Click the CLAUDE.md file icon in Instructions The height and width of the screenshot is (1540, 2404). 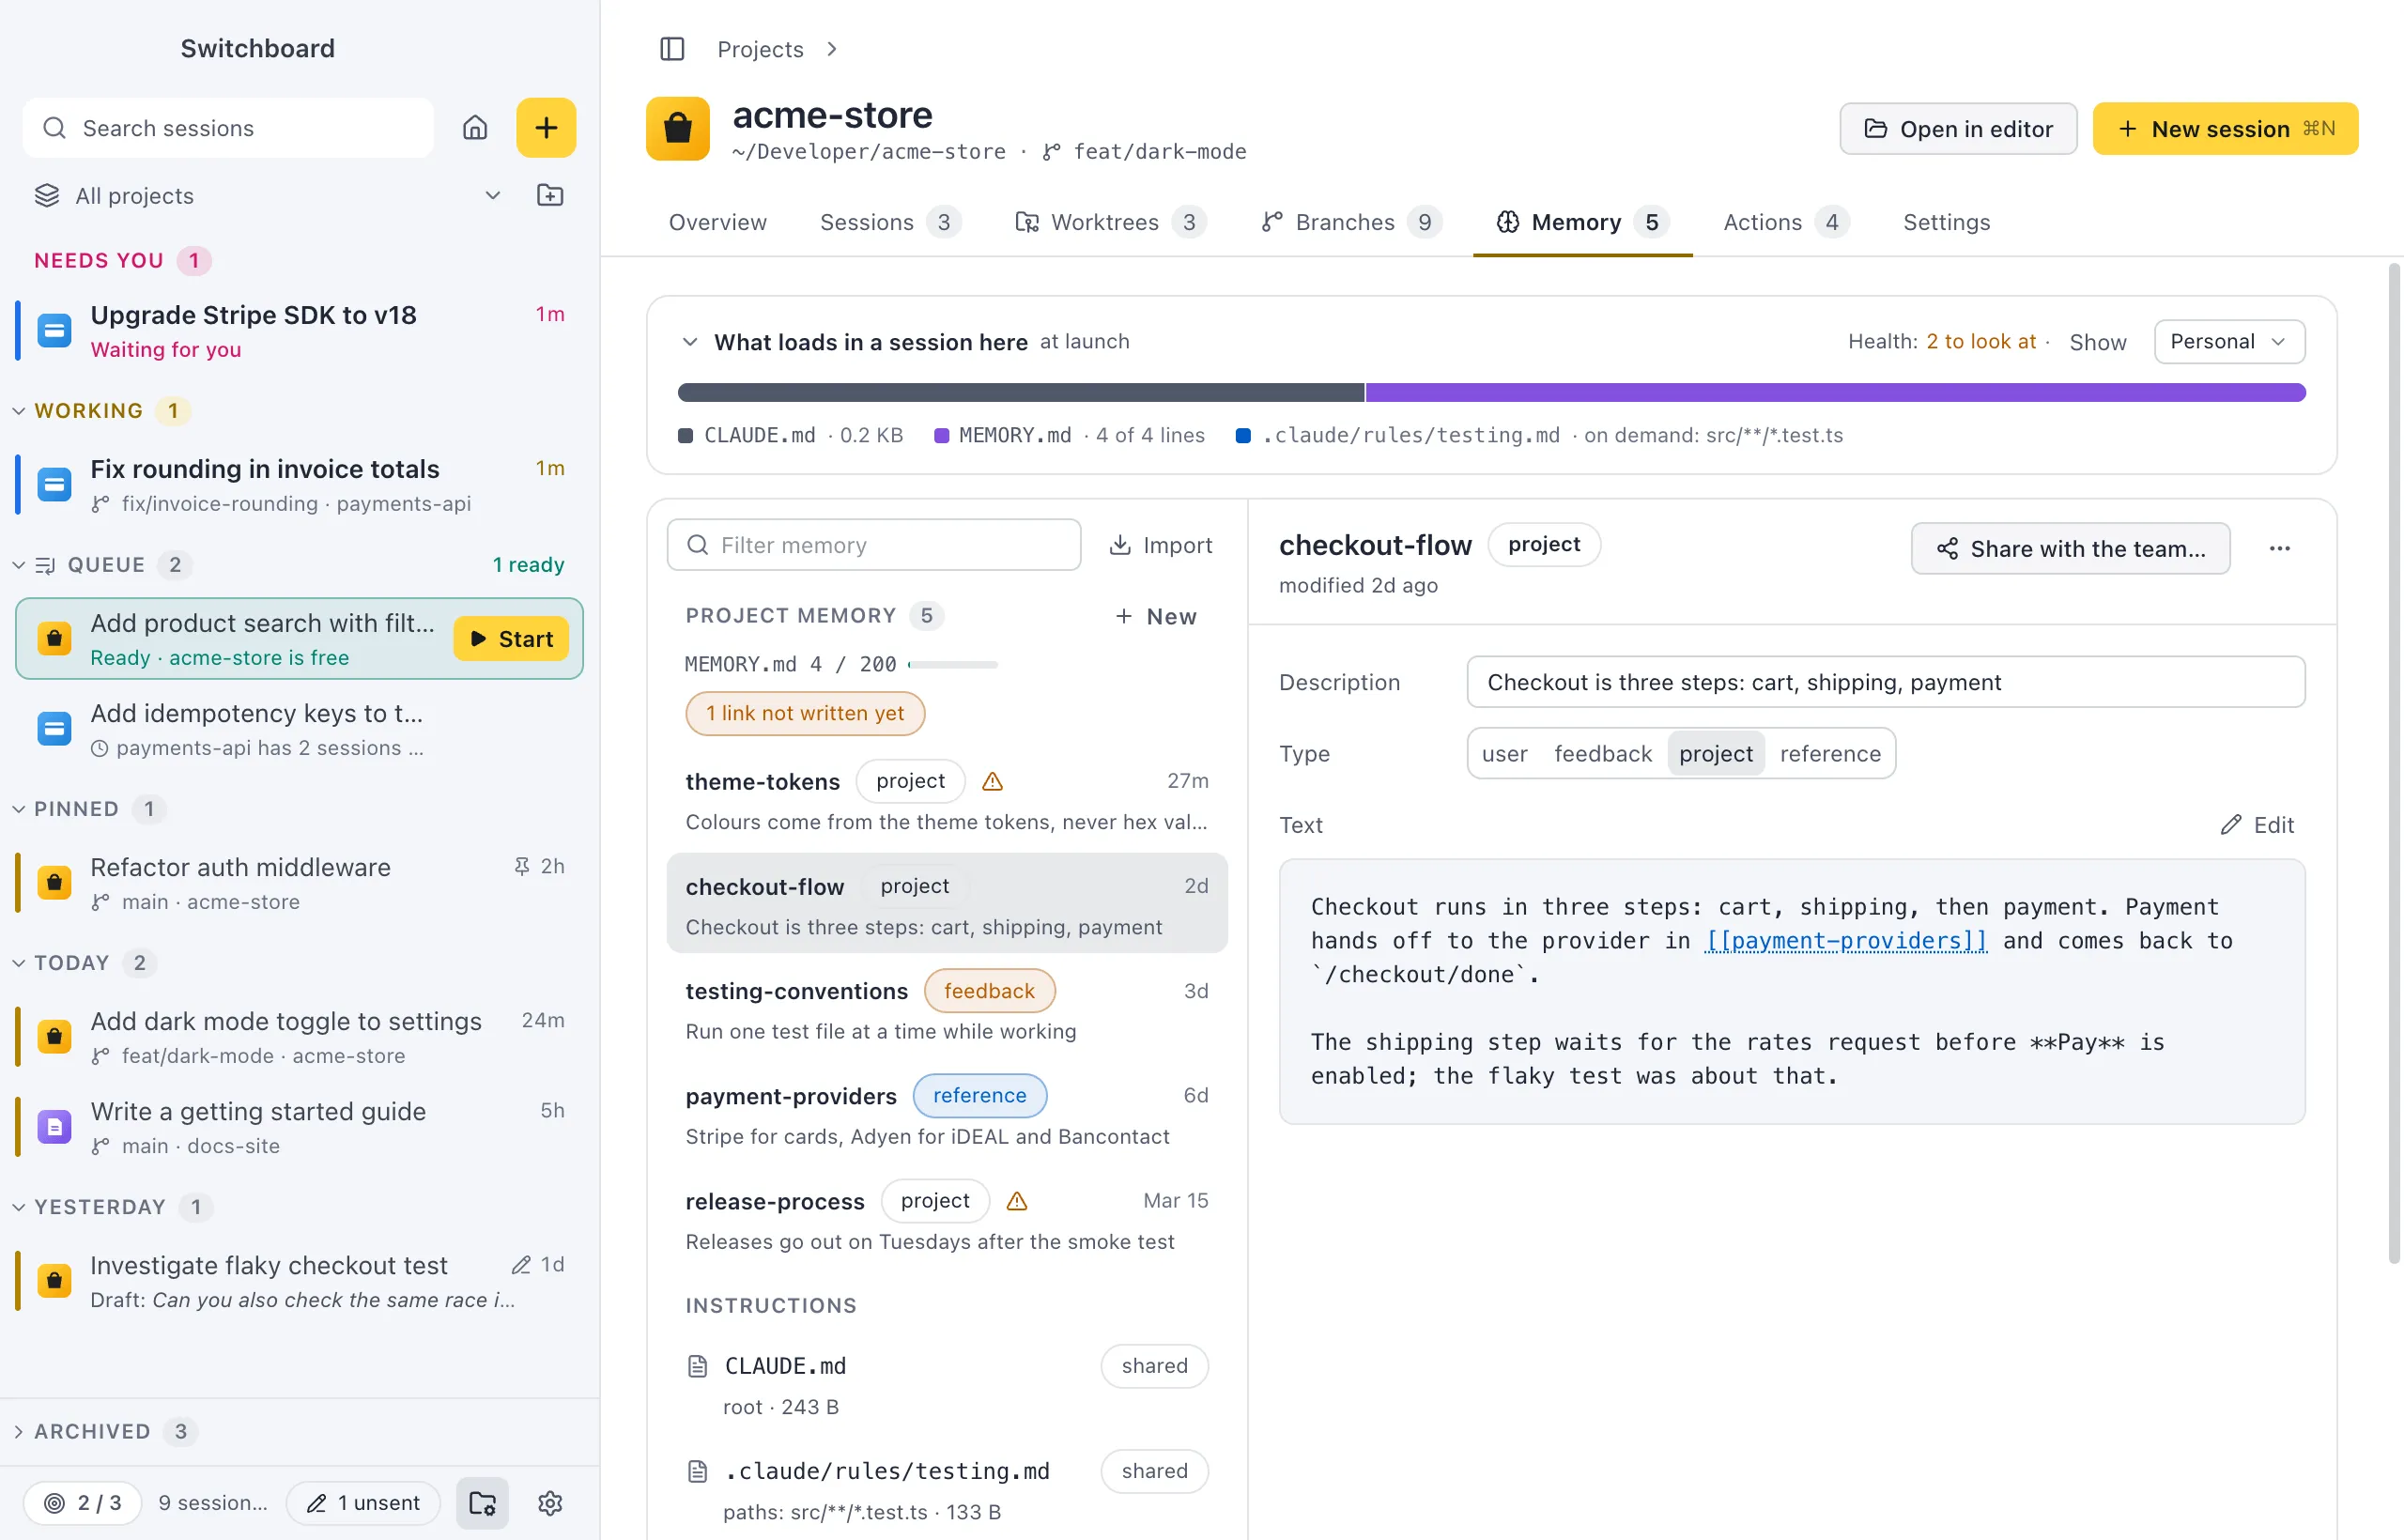[x=698, y=1366]
